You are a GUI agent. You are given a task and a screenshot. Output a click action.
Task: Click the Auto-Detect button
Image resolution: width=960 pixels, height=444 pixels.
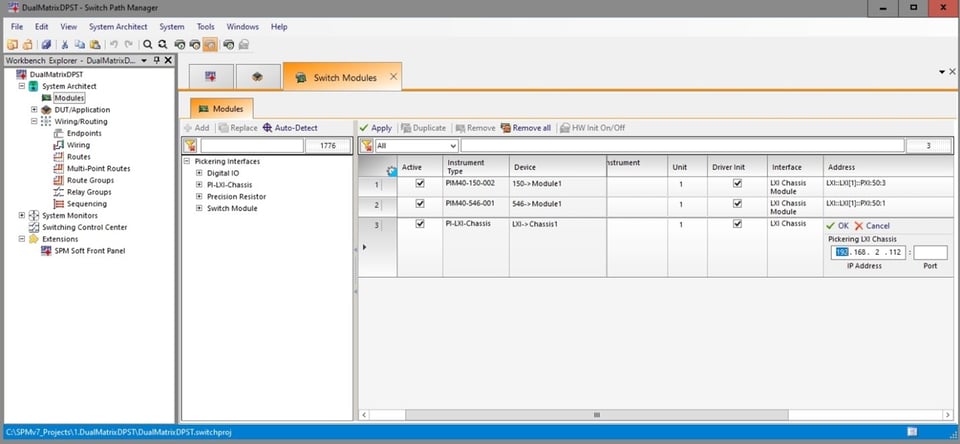point(290,128)
